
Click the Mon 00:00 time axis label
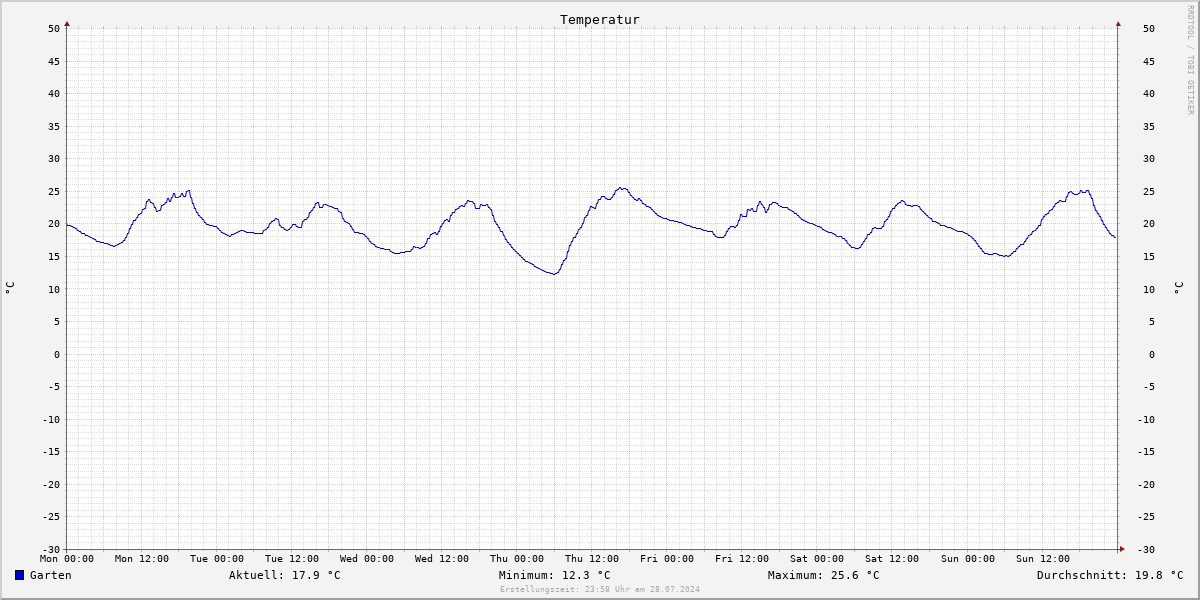tap(67, 559)
